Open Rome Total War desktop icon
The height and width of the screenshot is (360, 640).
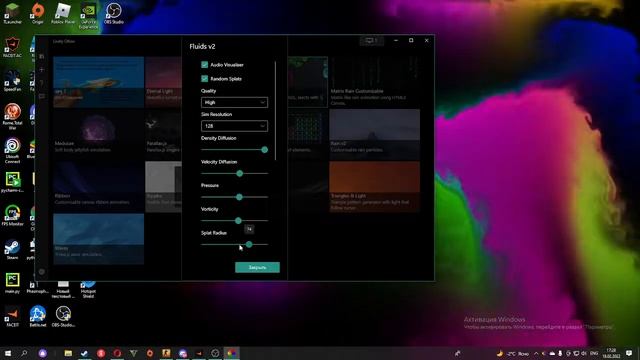(12, 117)
